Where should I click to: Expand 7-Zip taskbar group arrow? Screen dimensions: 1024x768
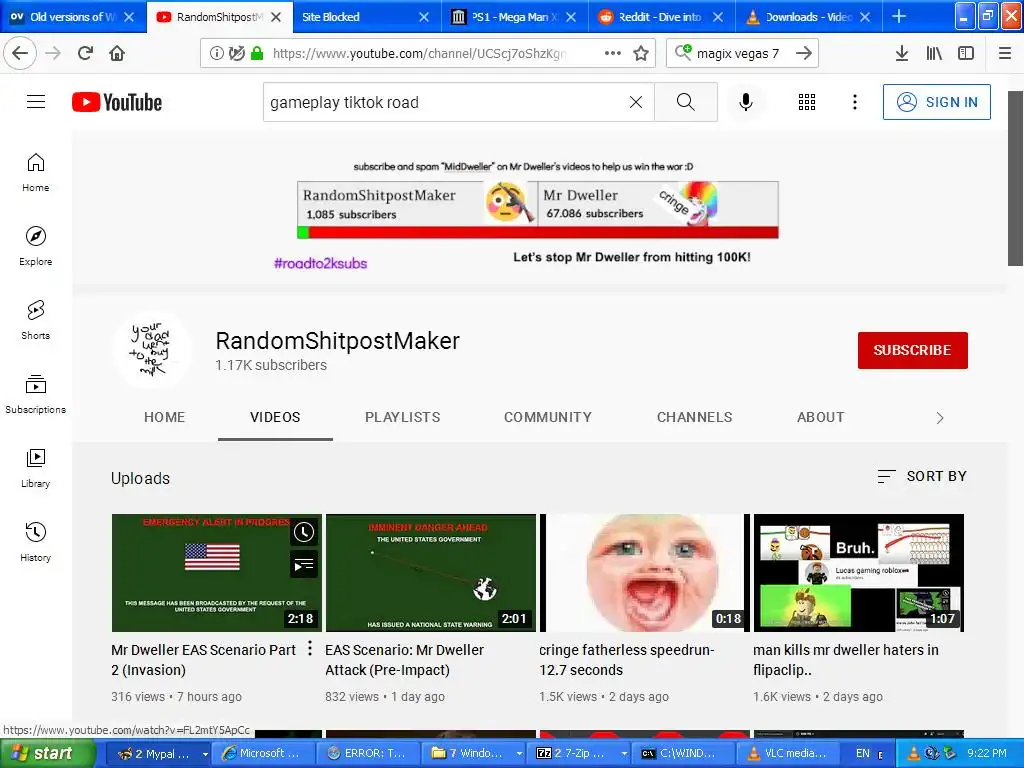(624, 754)
